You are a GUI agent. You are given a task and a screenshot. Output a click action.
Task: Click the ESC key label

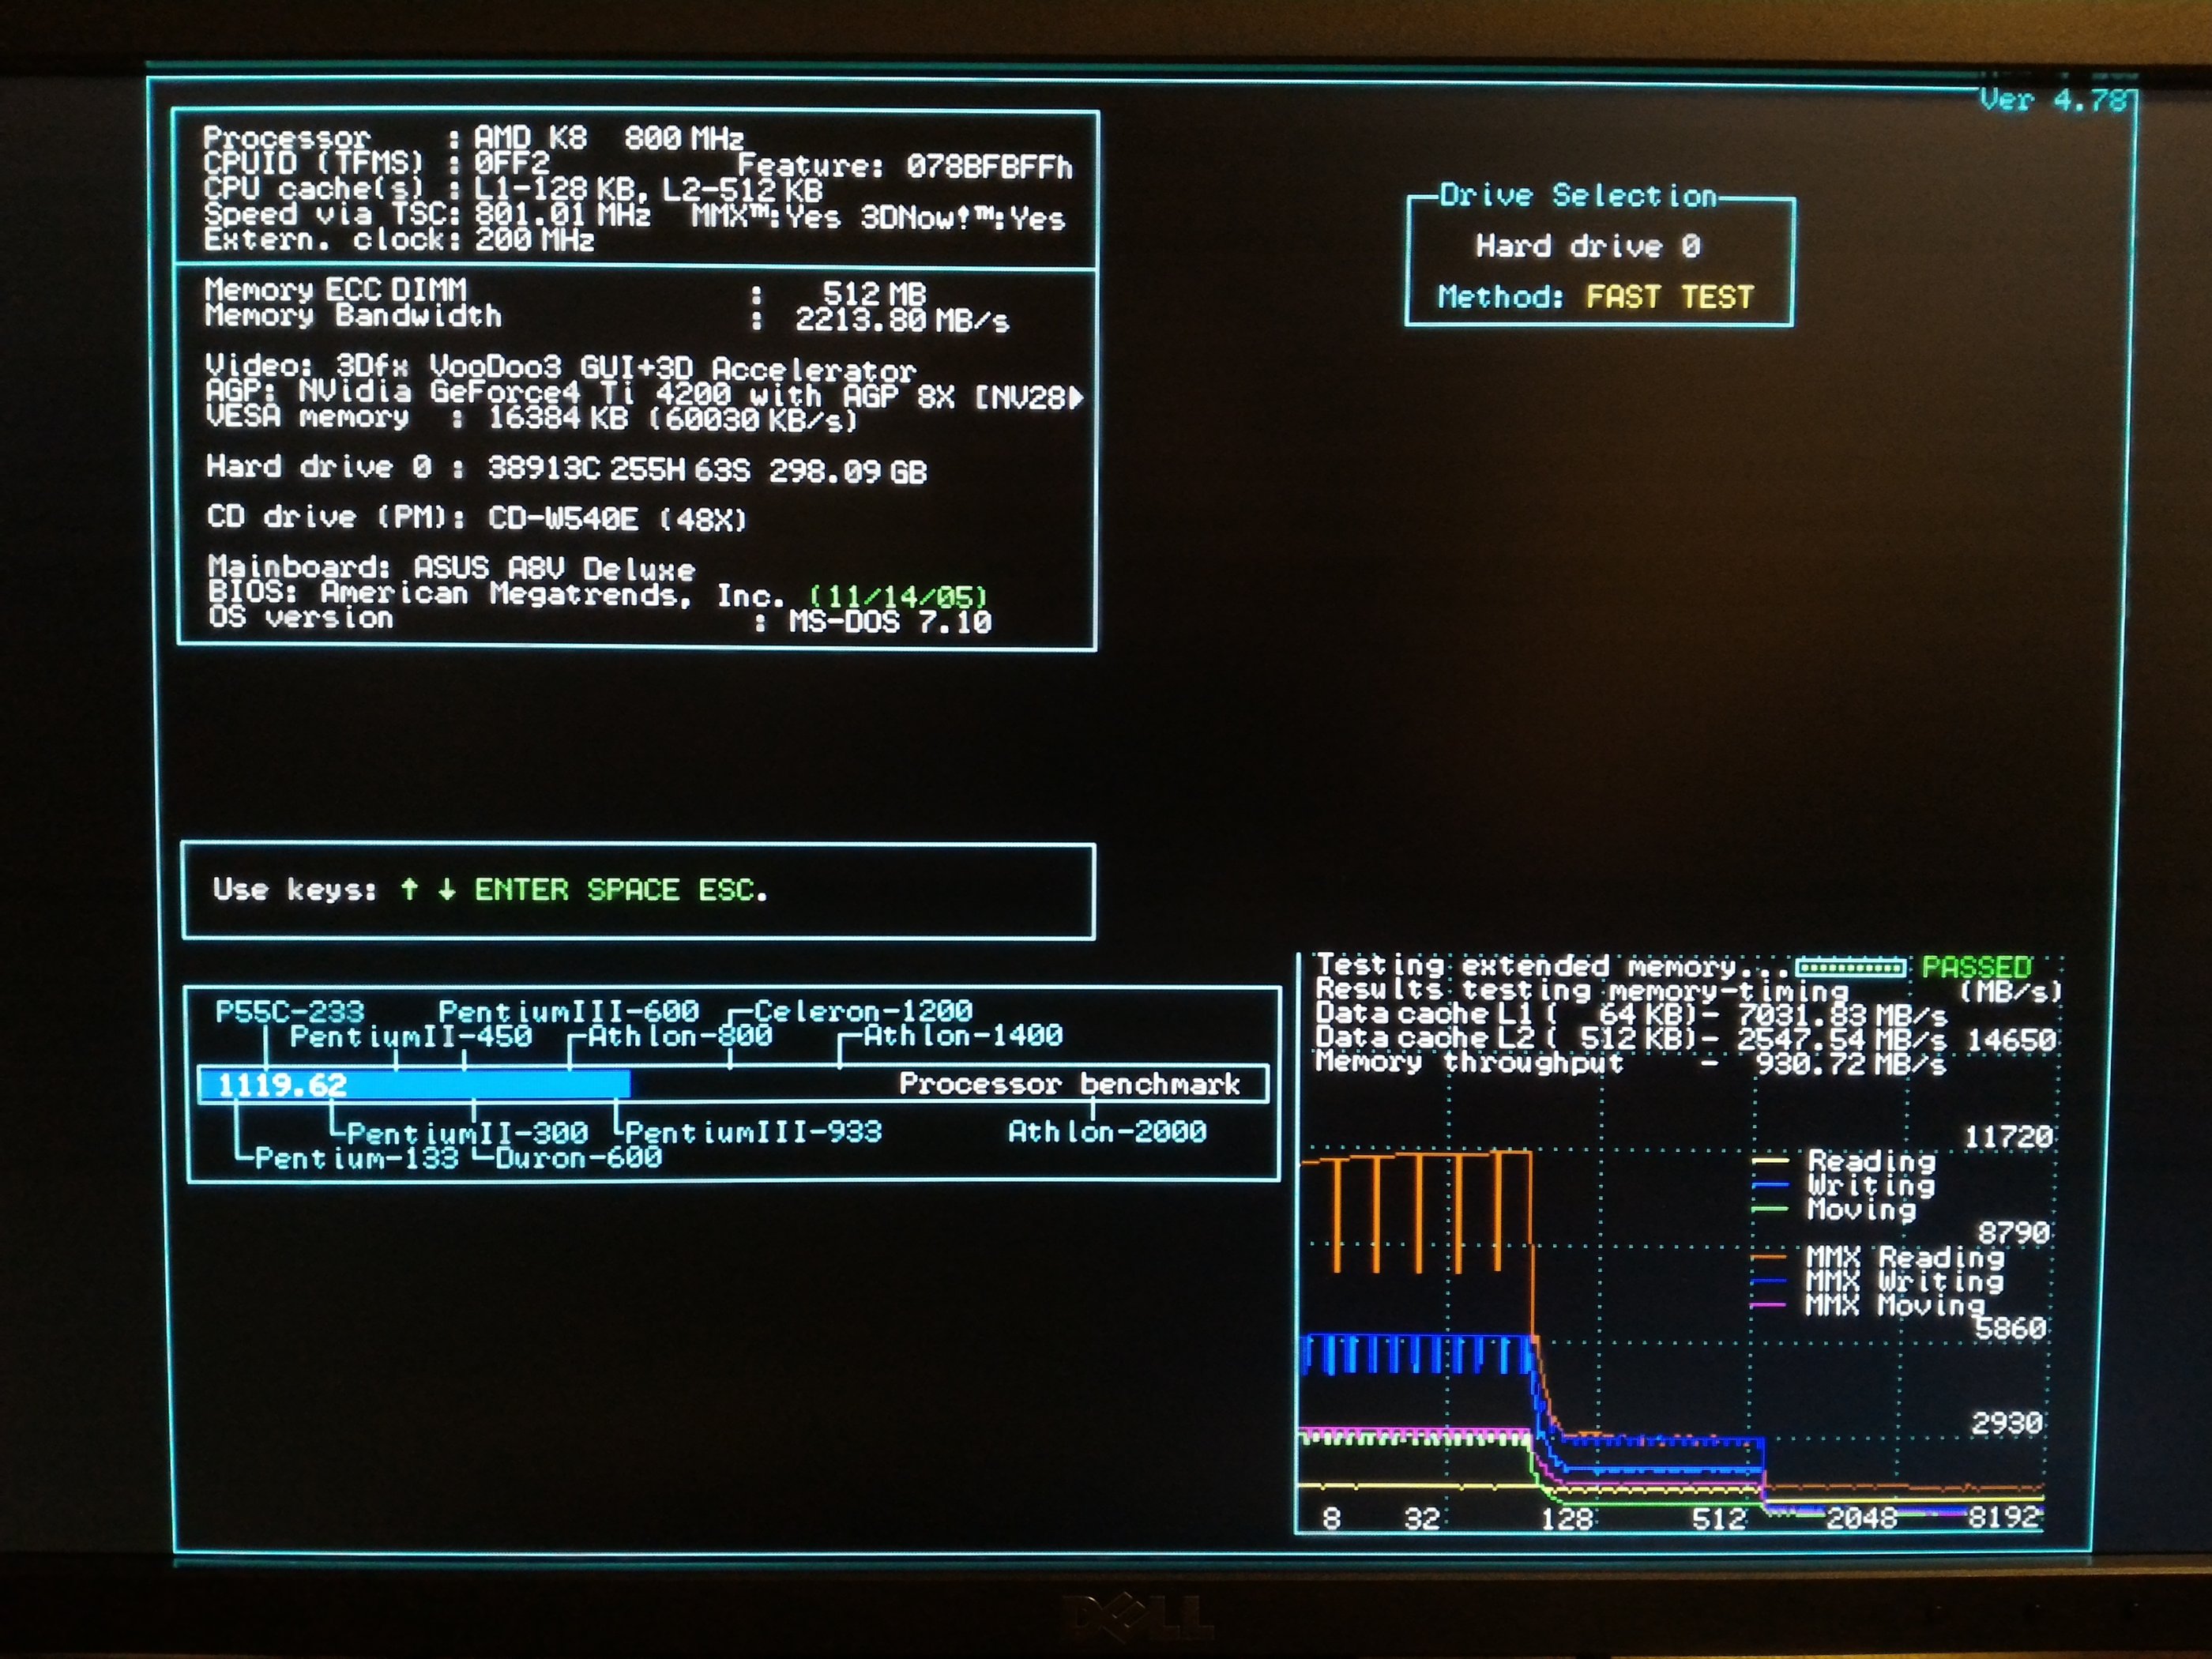coord(728,889)
